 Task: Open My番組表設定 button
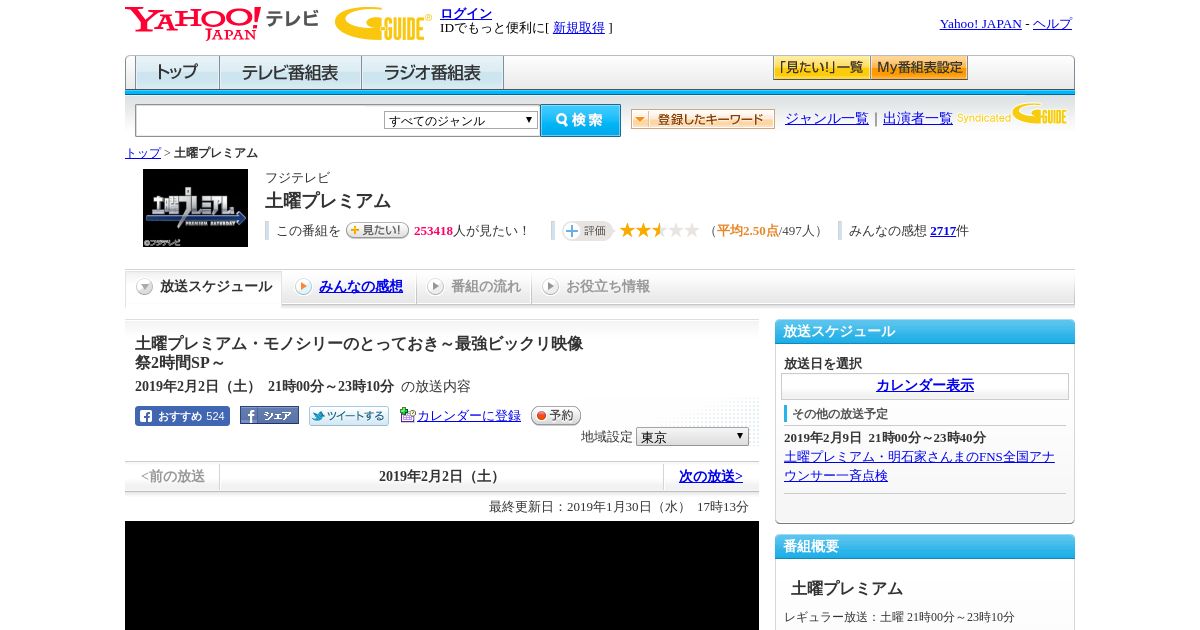pos(919,68)
